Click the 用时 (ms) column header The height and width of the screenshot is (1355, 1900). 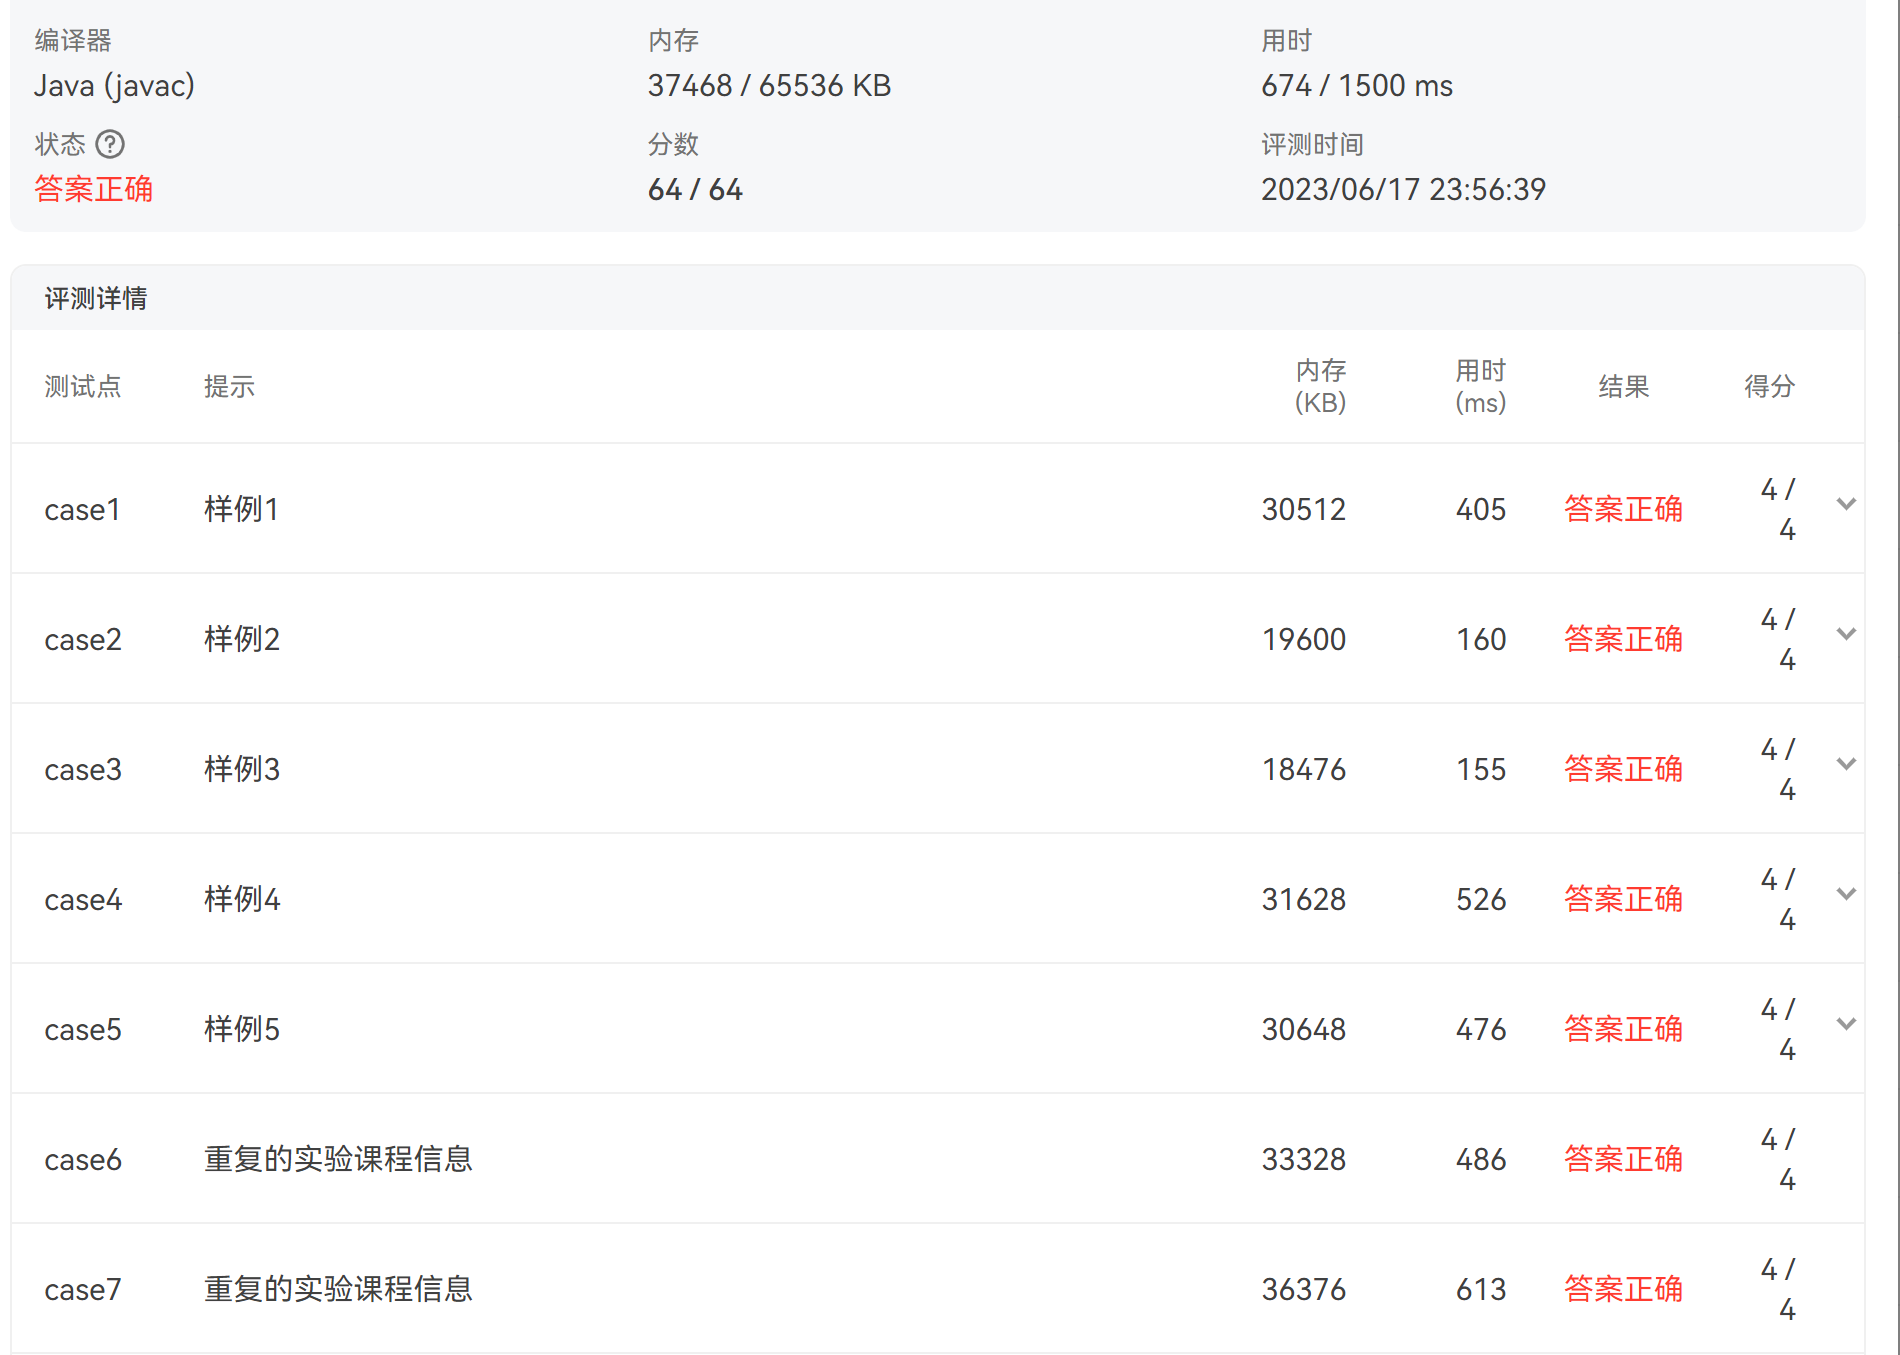pyautogui.click(x=1480, y=387)
